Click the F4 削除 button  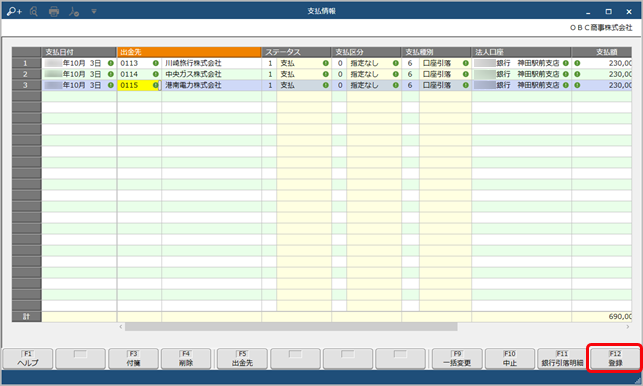click(186, 359)
